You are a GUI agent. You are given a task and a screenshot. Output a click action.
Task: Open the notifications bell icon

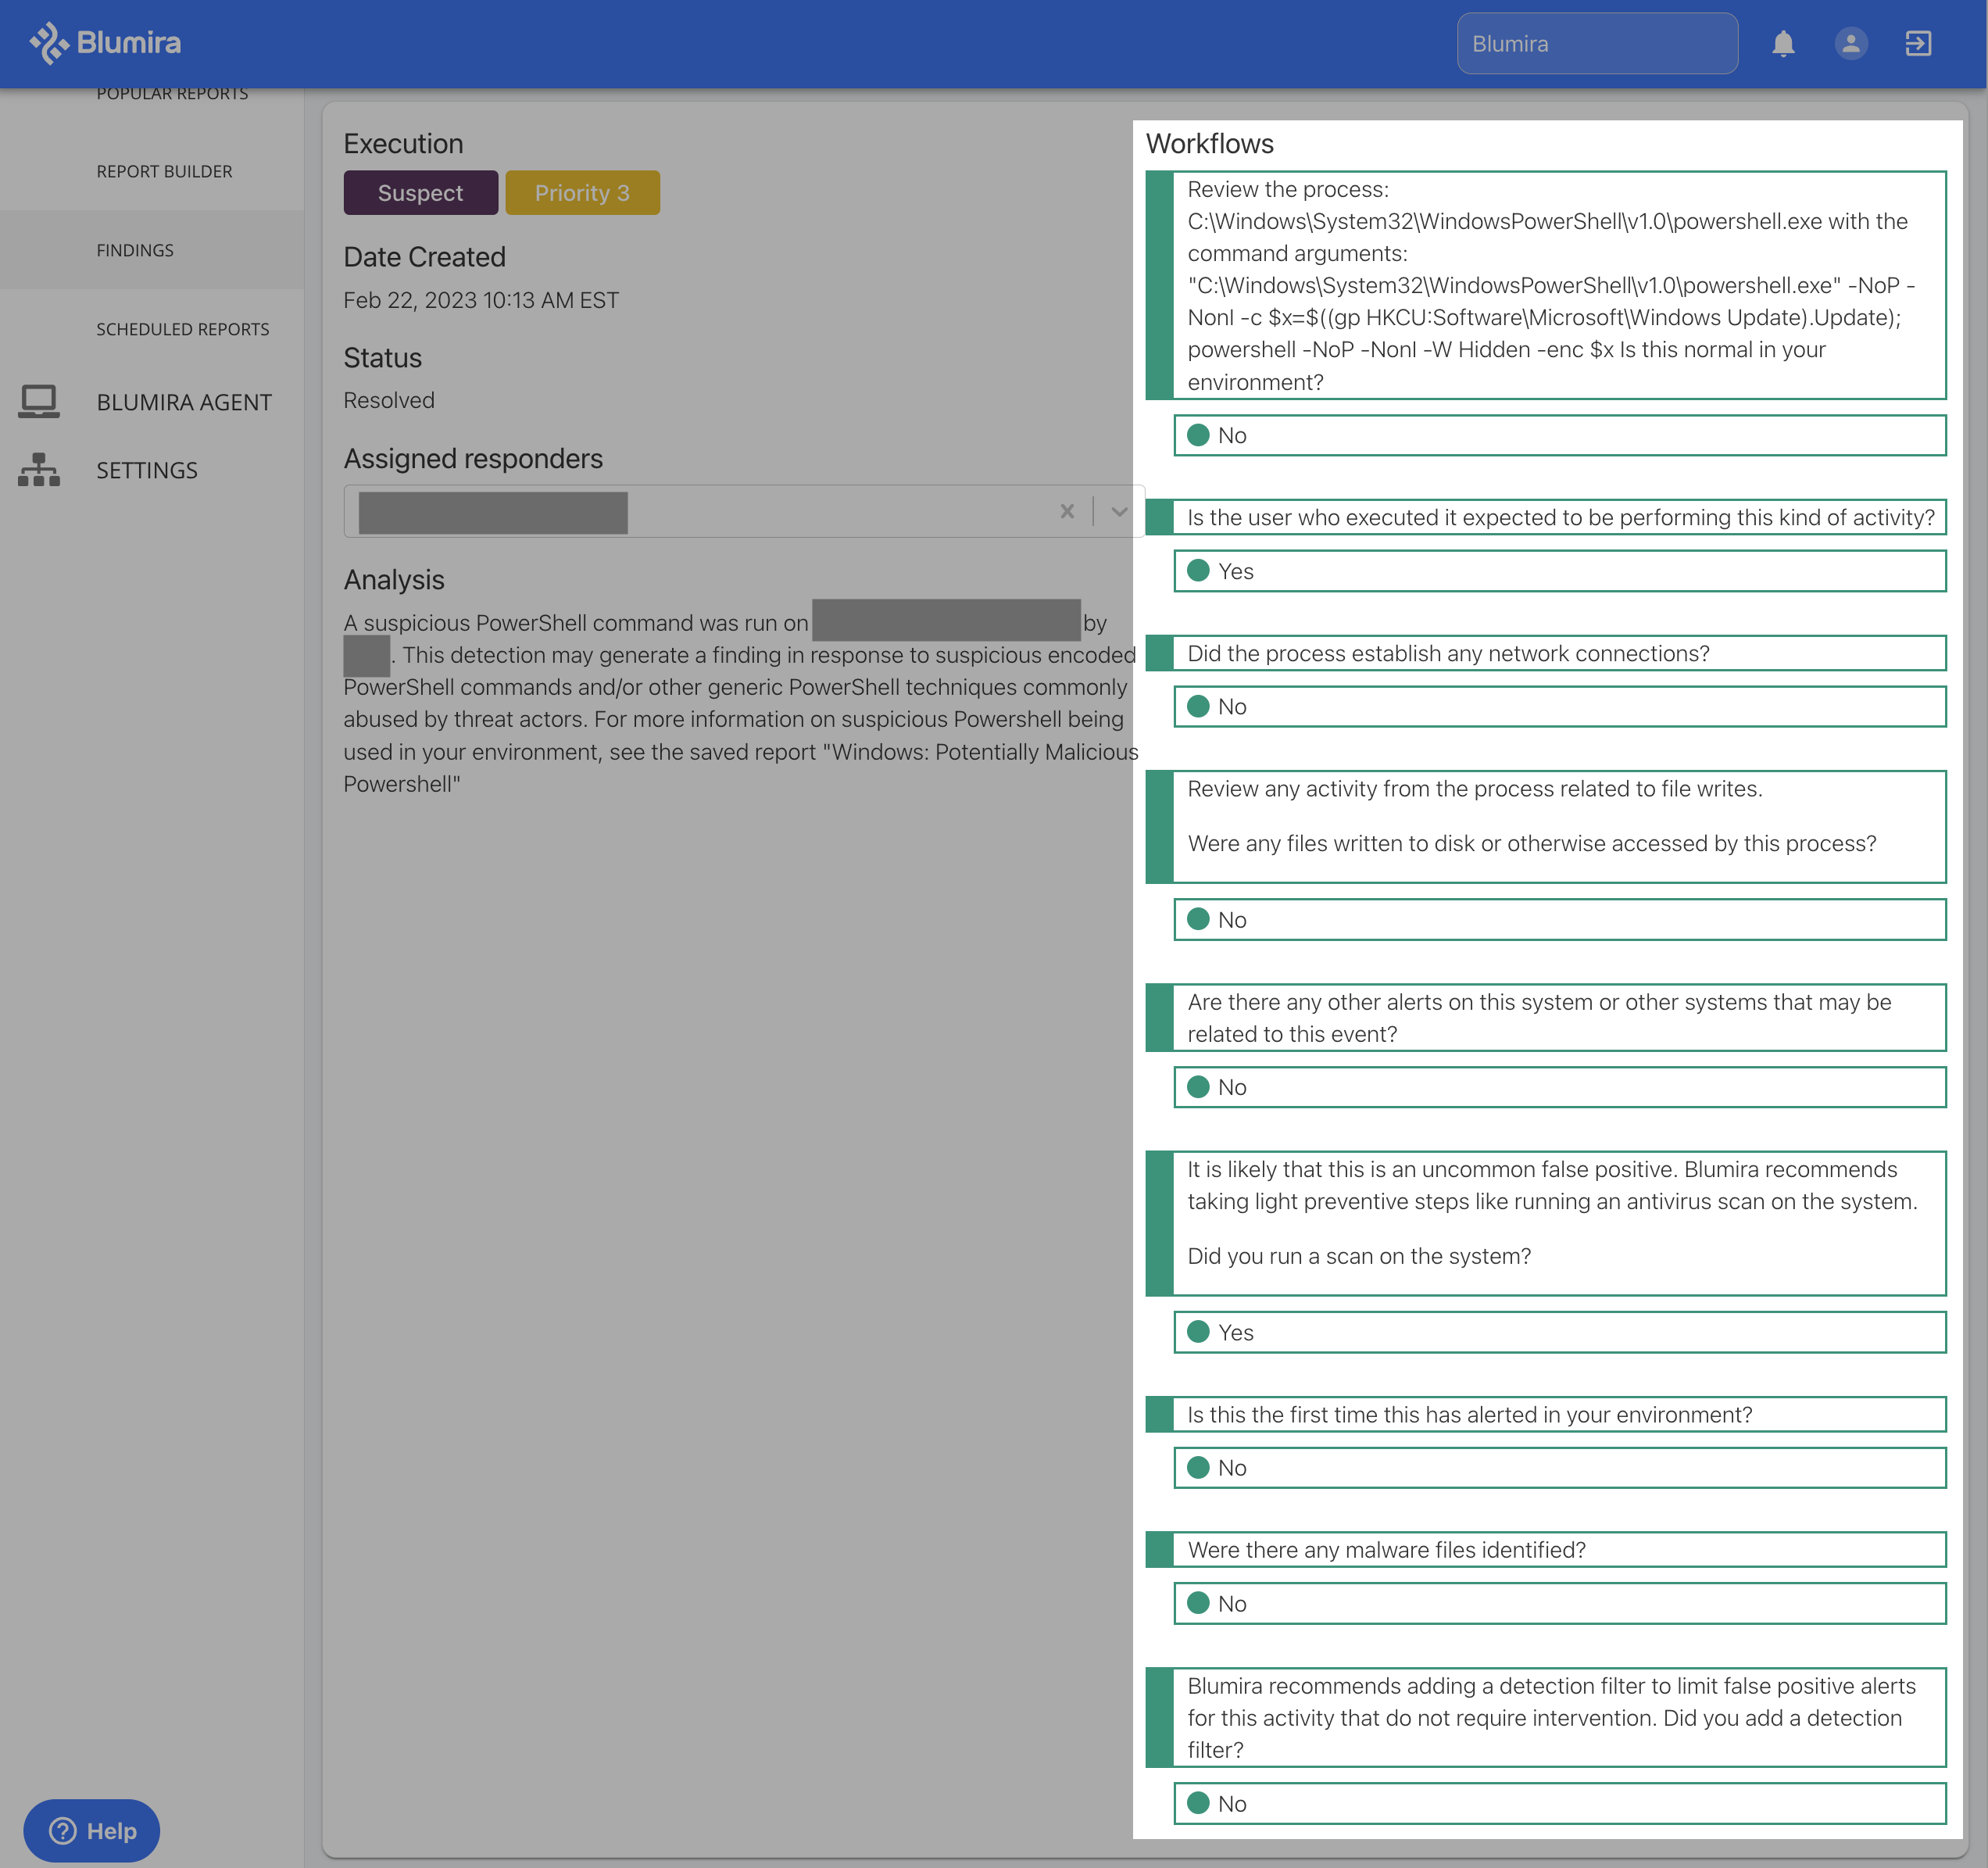pos(1785,42)
